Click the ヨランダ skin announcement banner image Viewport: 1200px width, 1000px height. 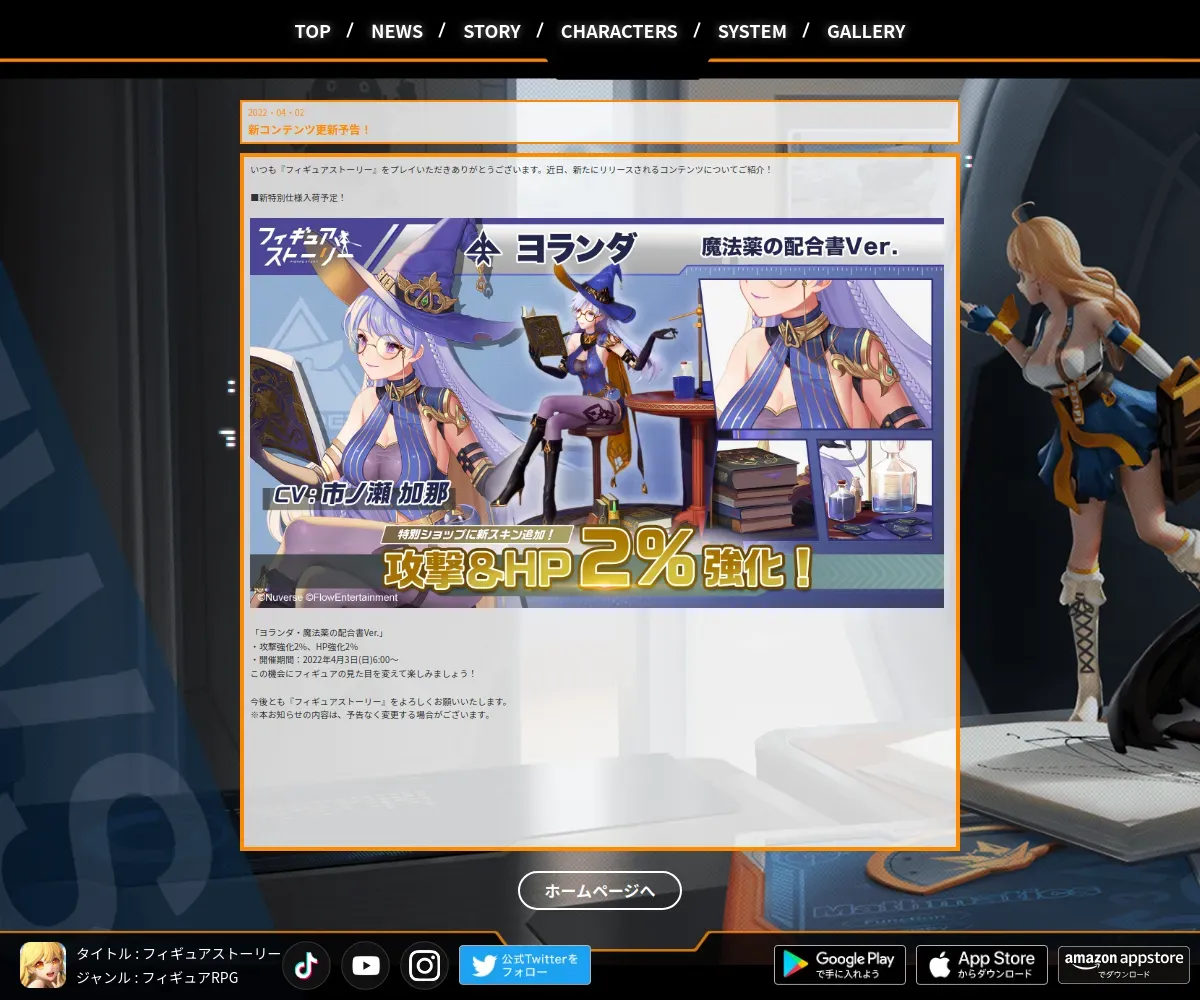tap(597, 413)
